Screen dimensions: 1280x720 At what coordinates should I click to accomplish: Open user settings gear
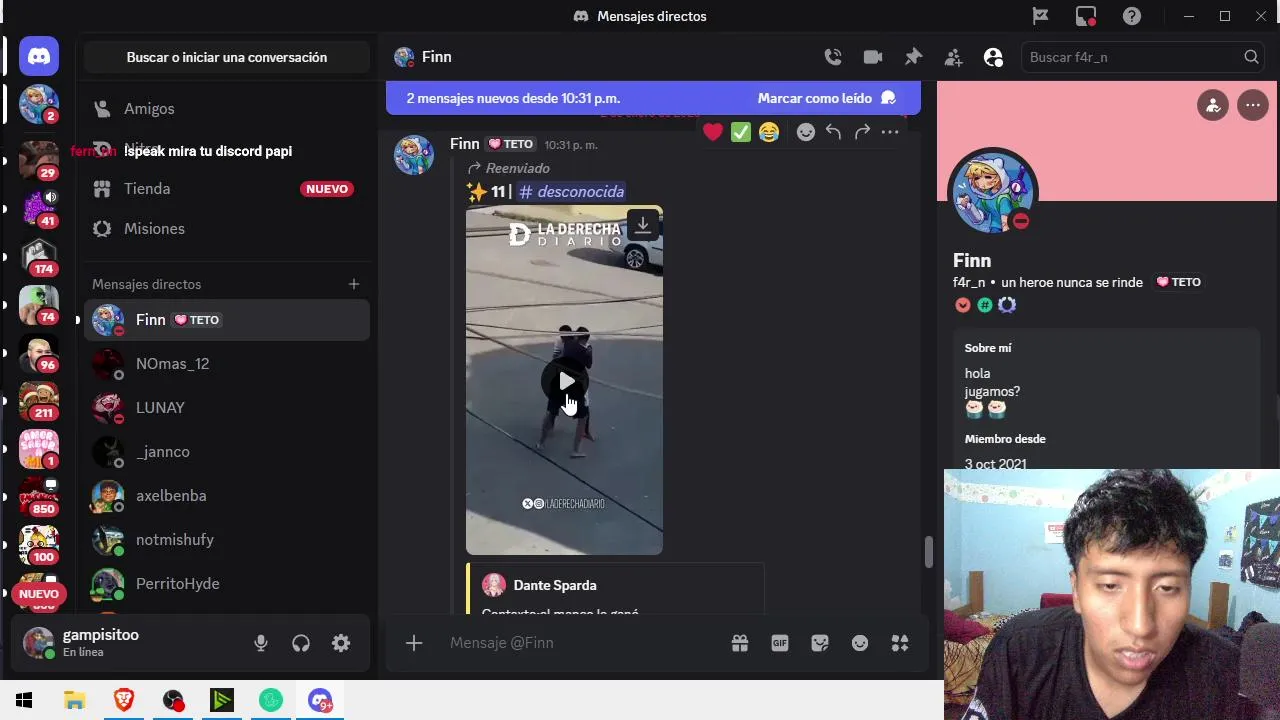pyautogui.click(x=341, y=643)
